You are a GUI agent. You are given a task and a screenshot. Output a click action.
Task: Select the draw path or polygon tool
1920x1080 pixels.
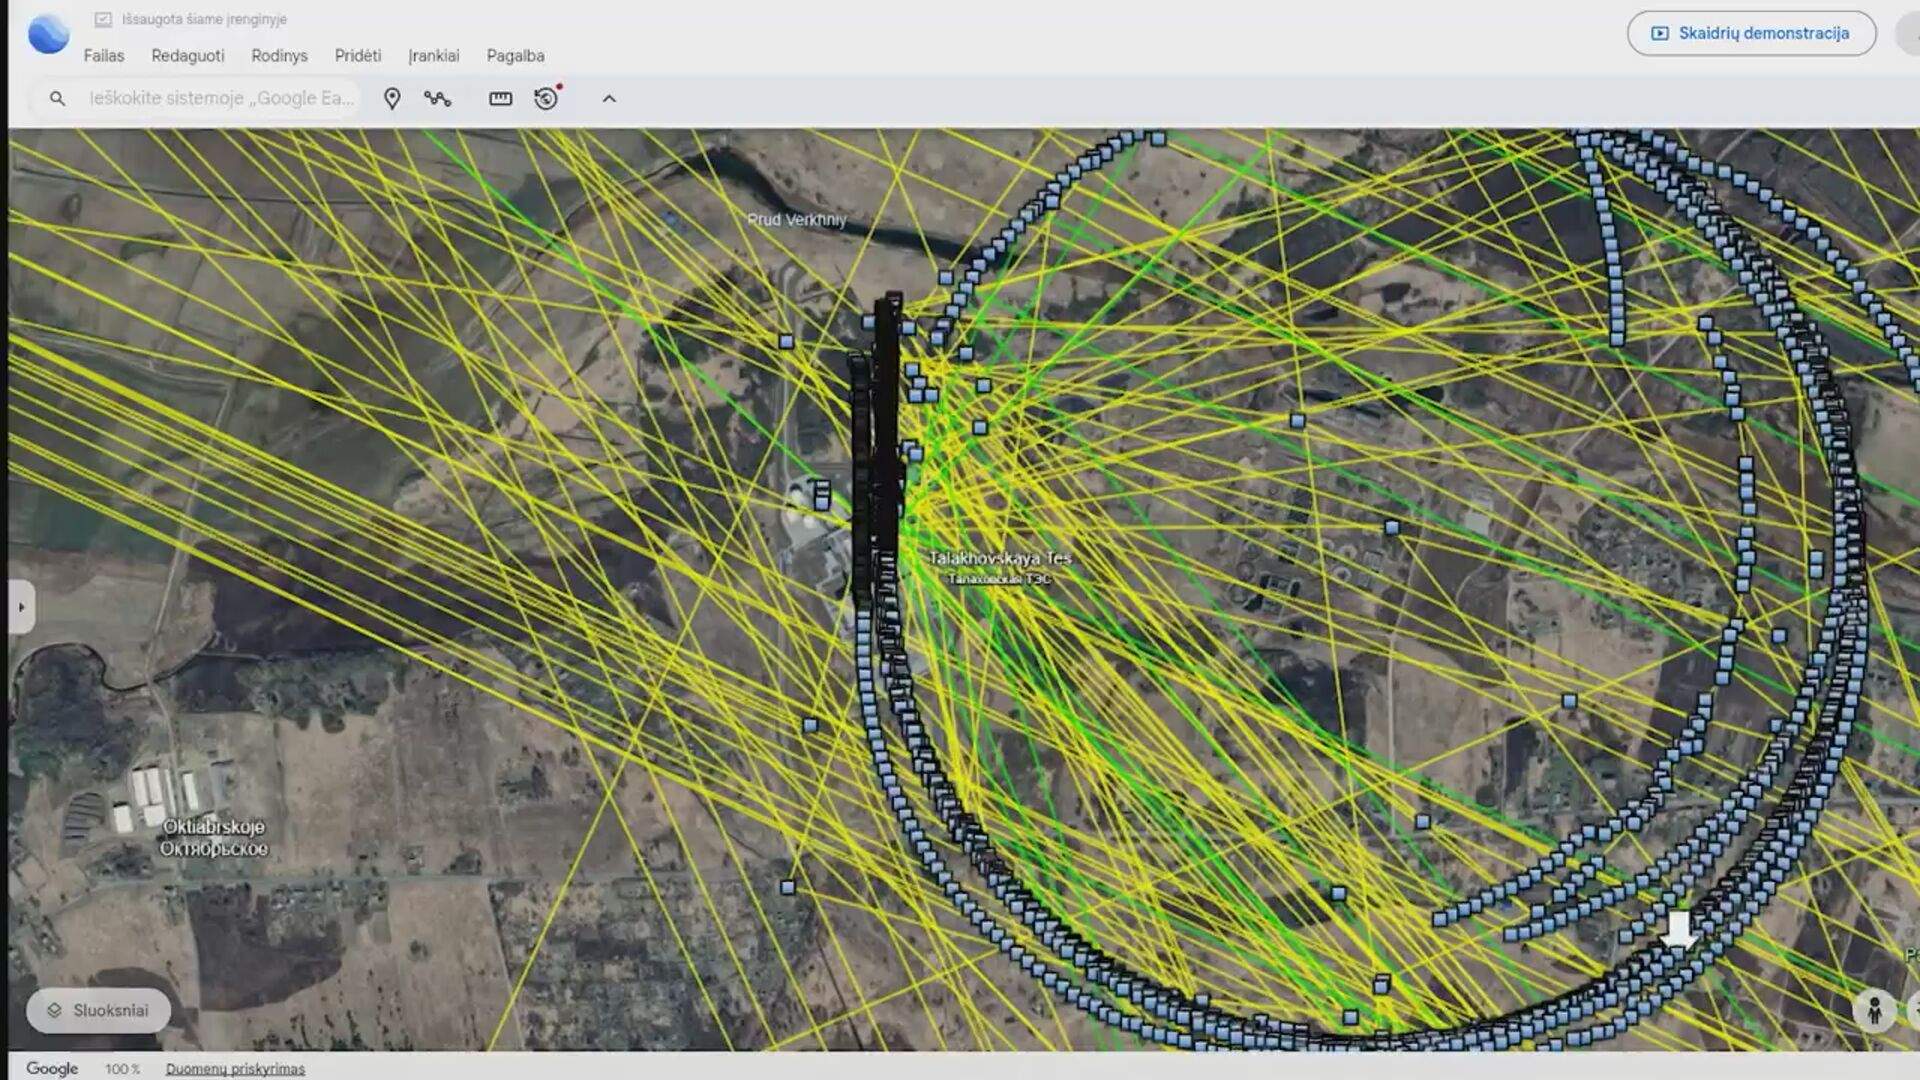pyautogui.click(x=437, y=98)
